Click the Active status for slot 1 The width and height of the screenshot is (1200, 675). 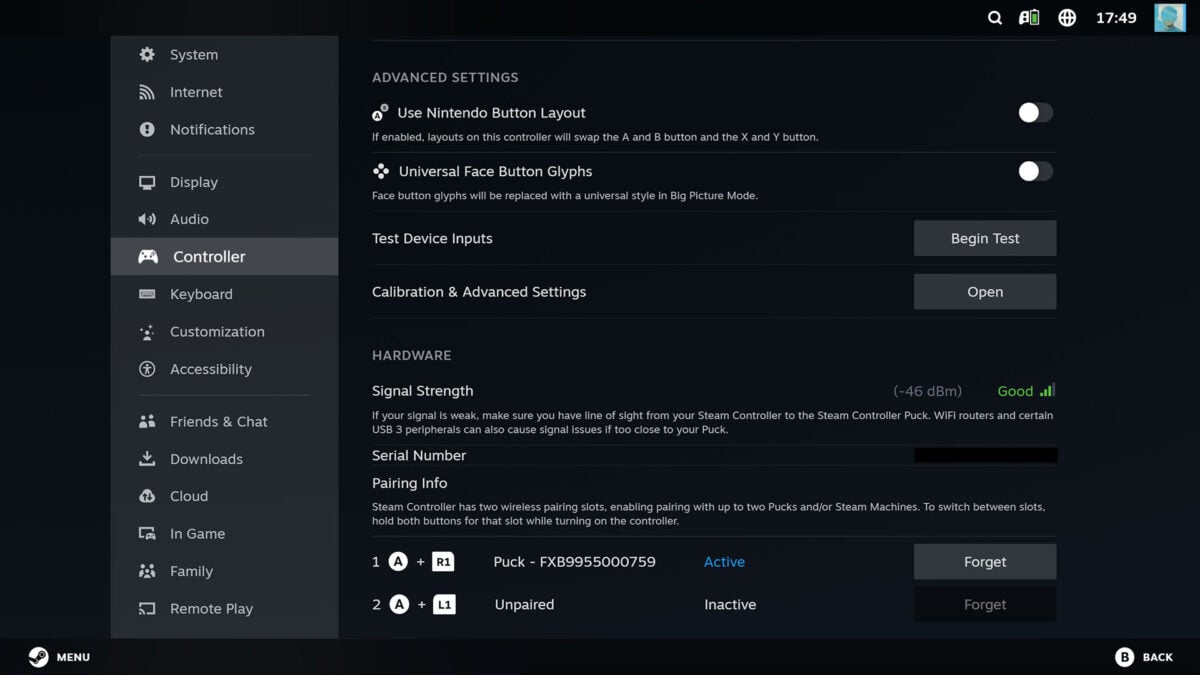(724, 562)
